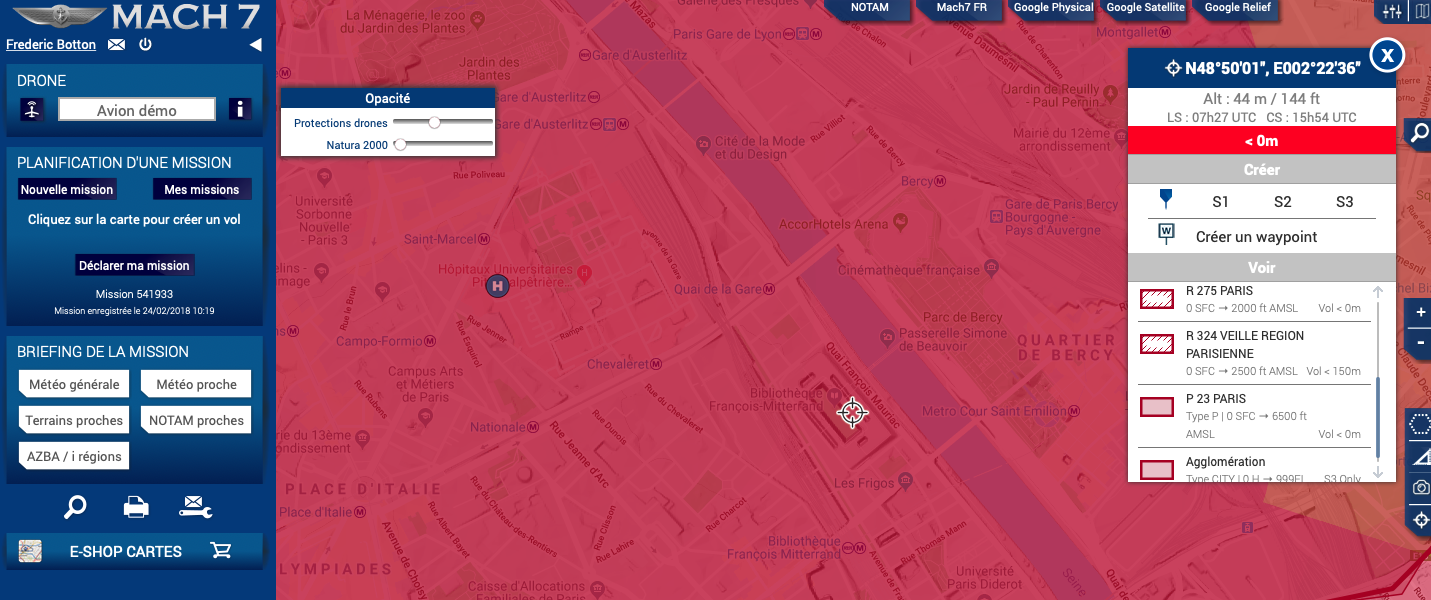Select scenario S1
1431x600 pixels.
(x=1220, y=202)
